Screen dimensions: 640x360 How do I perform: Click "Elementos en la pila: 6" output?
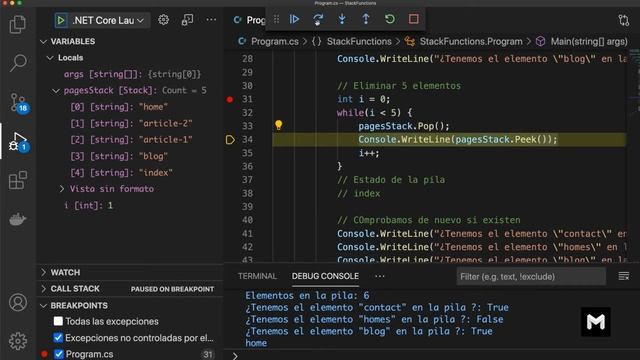point(307,295)
